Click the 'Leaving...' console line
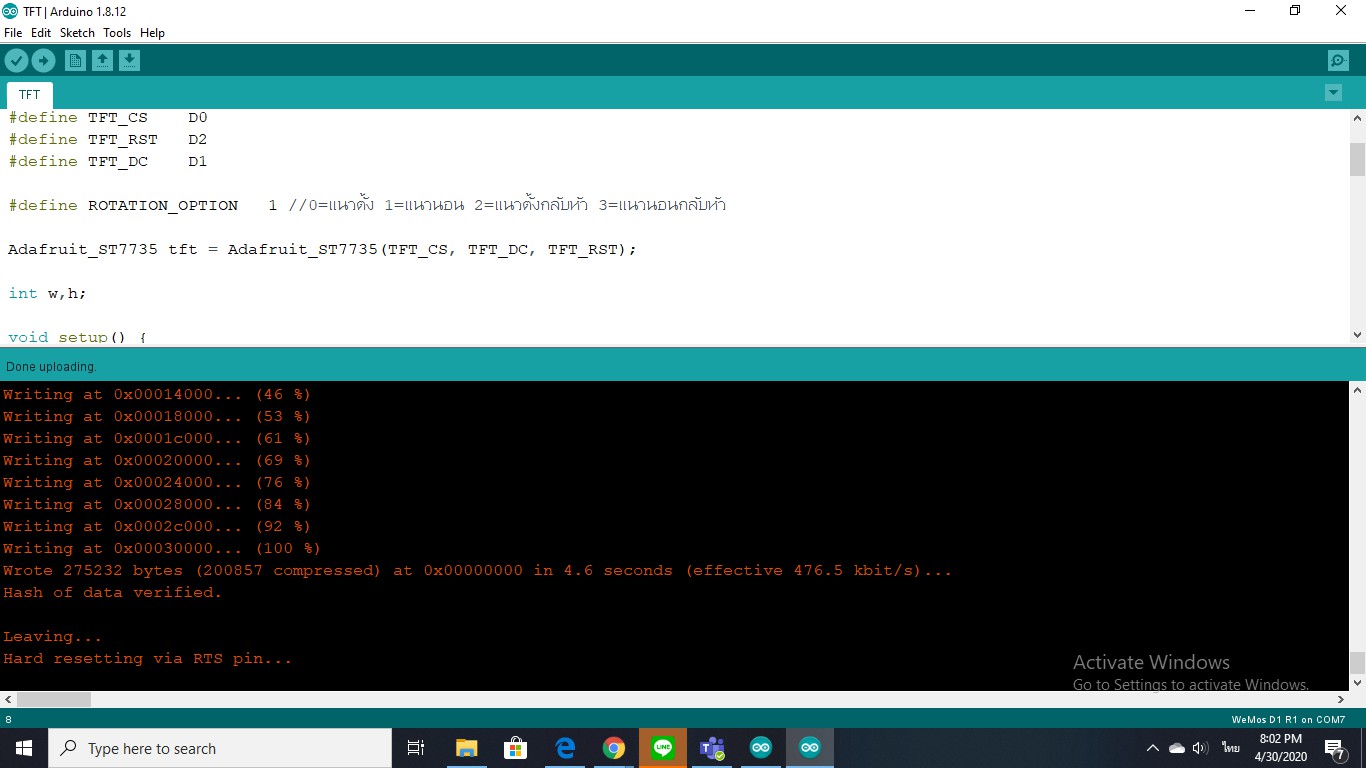Screen dimensions: 1366x768 [x=52, y=636]
